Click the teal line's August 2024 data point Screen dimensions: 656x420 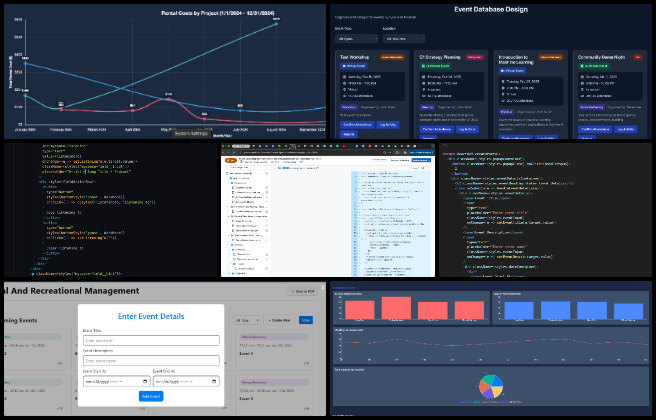point(276,24)
